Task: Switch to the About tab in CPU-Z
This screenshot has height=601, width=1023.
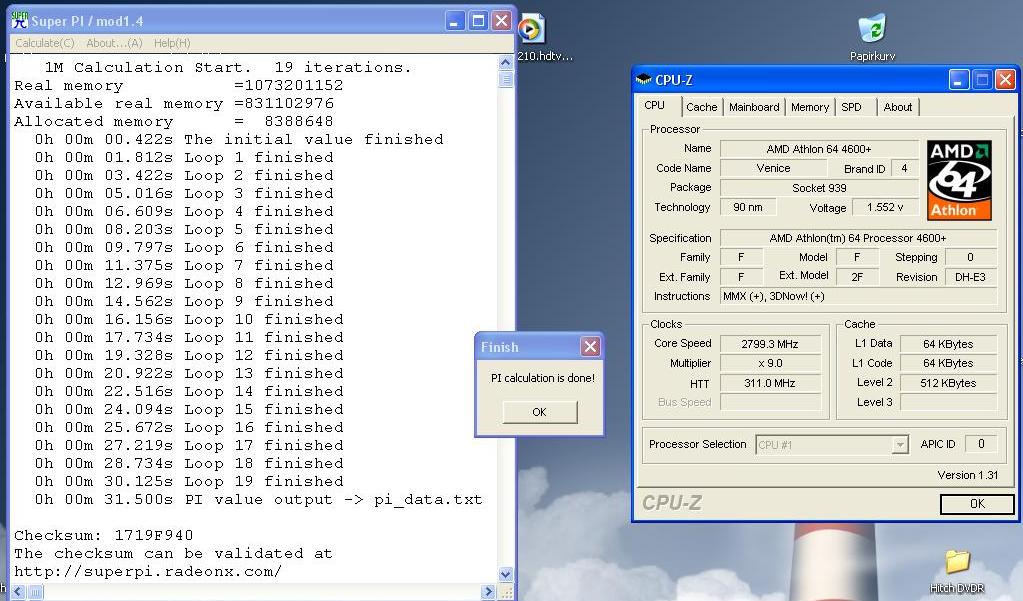Action: [x=898, y=107]
